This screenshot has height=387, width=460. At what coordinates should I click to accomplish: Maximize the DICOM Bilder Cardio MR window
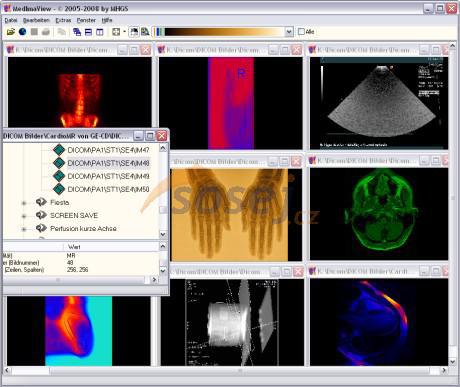click(150, 136)
